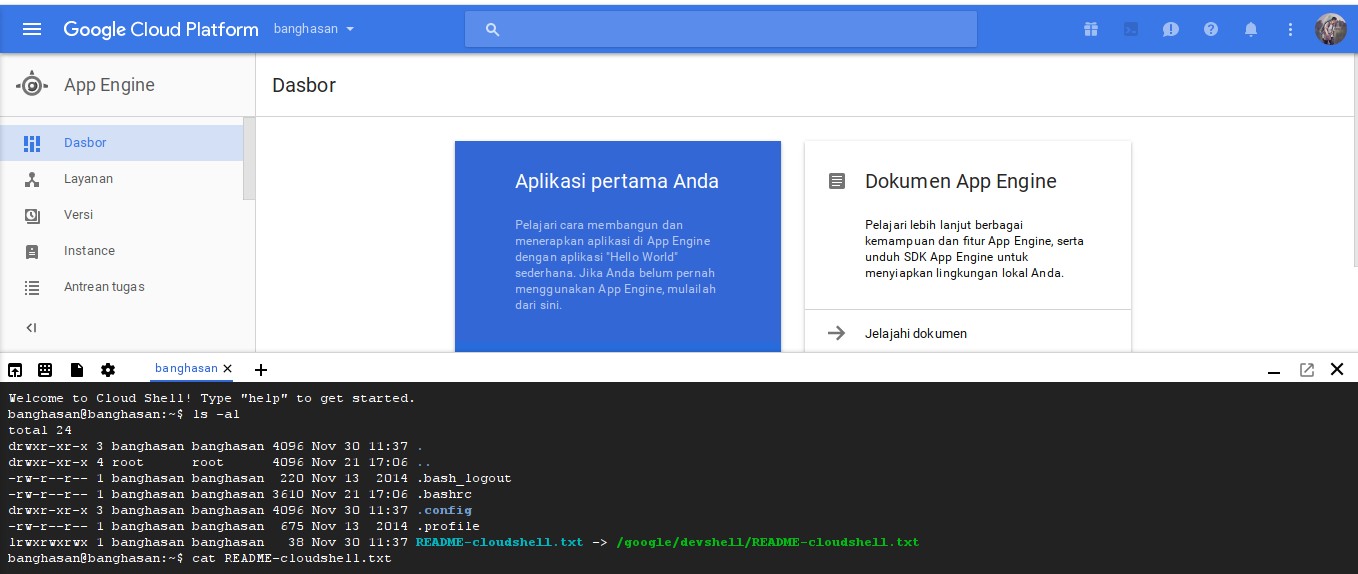Screen dimensions: 1358x574
Task: Click the free trial gift icon
Action: click(x=1091, y=29)
